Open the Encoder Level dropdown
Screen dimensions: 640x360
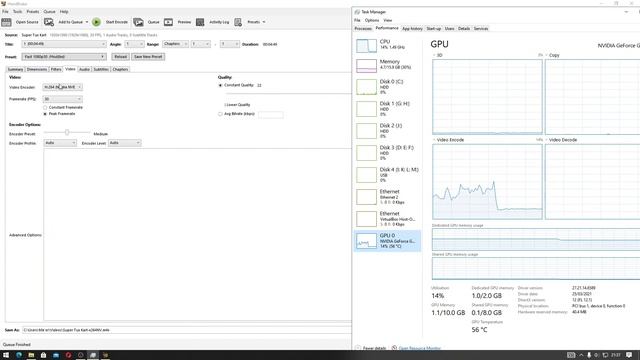[x=124, y=143]
